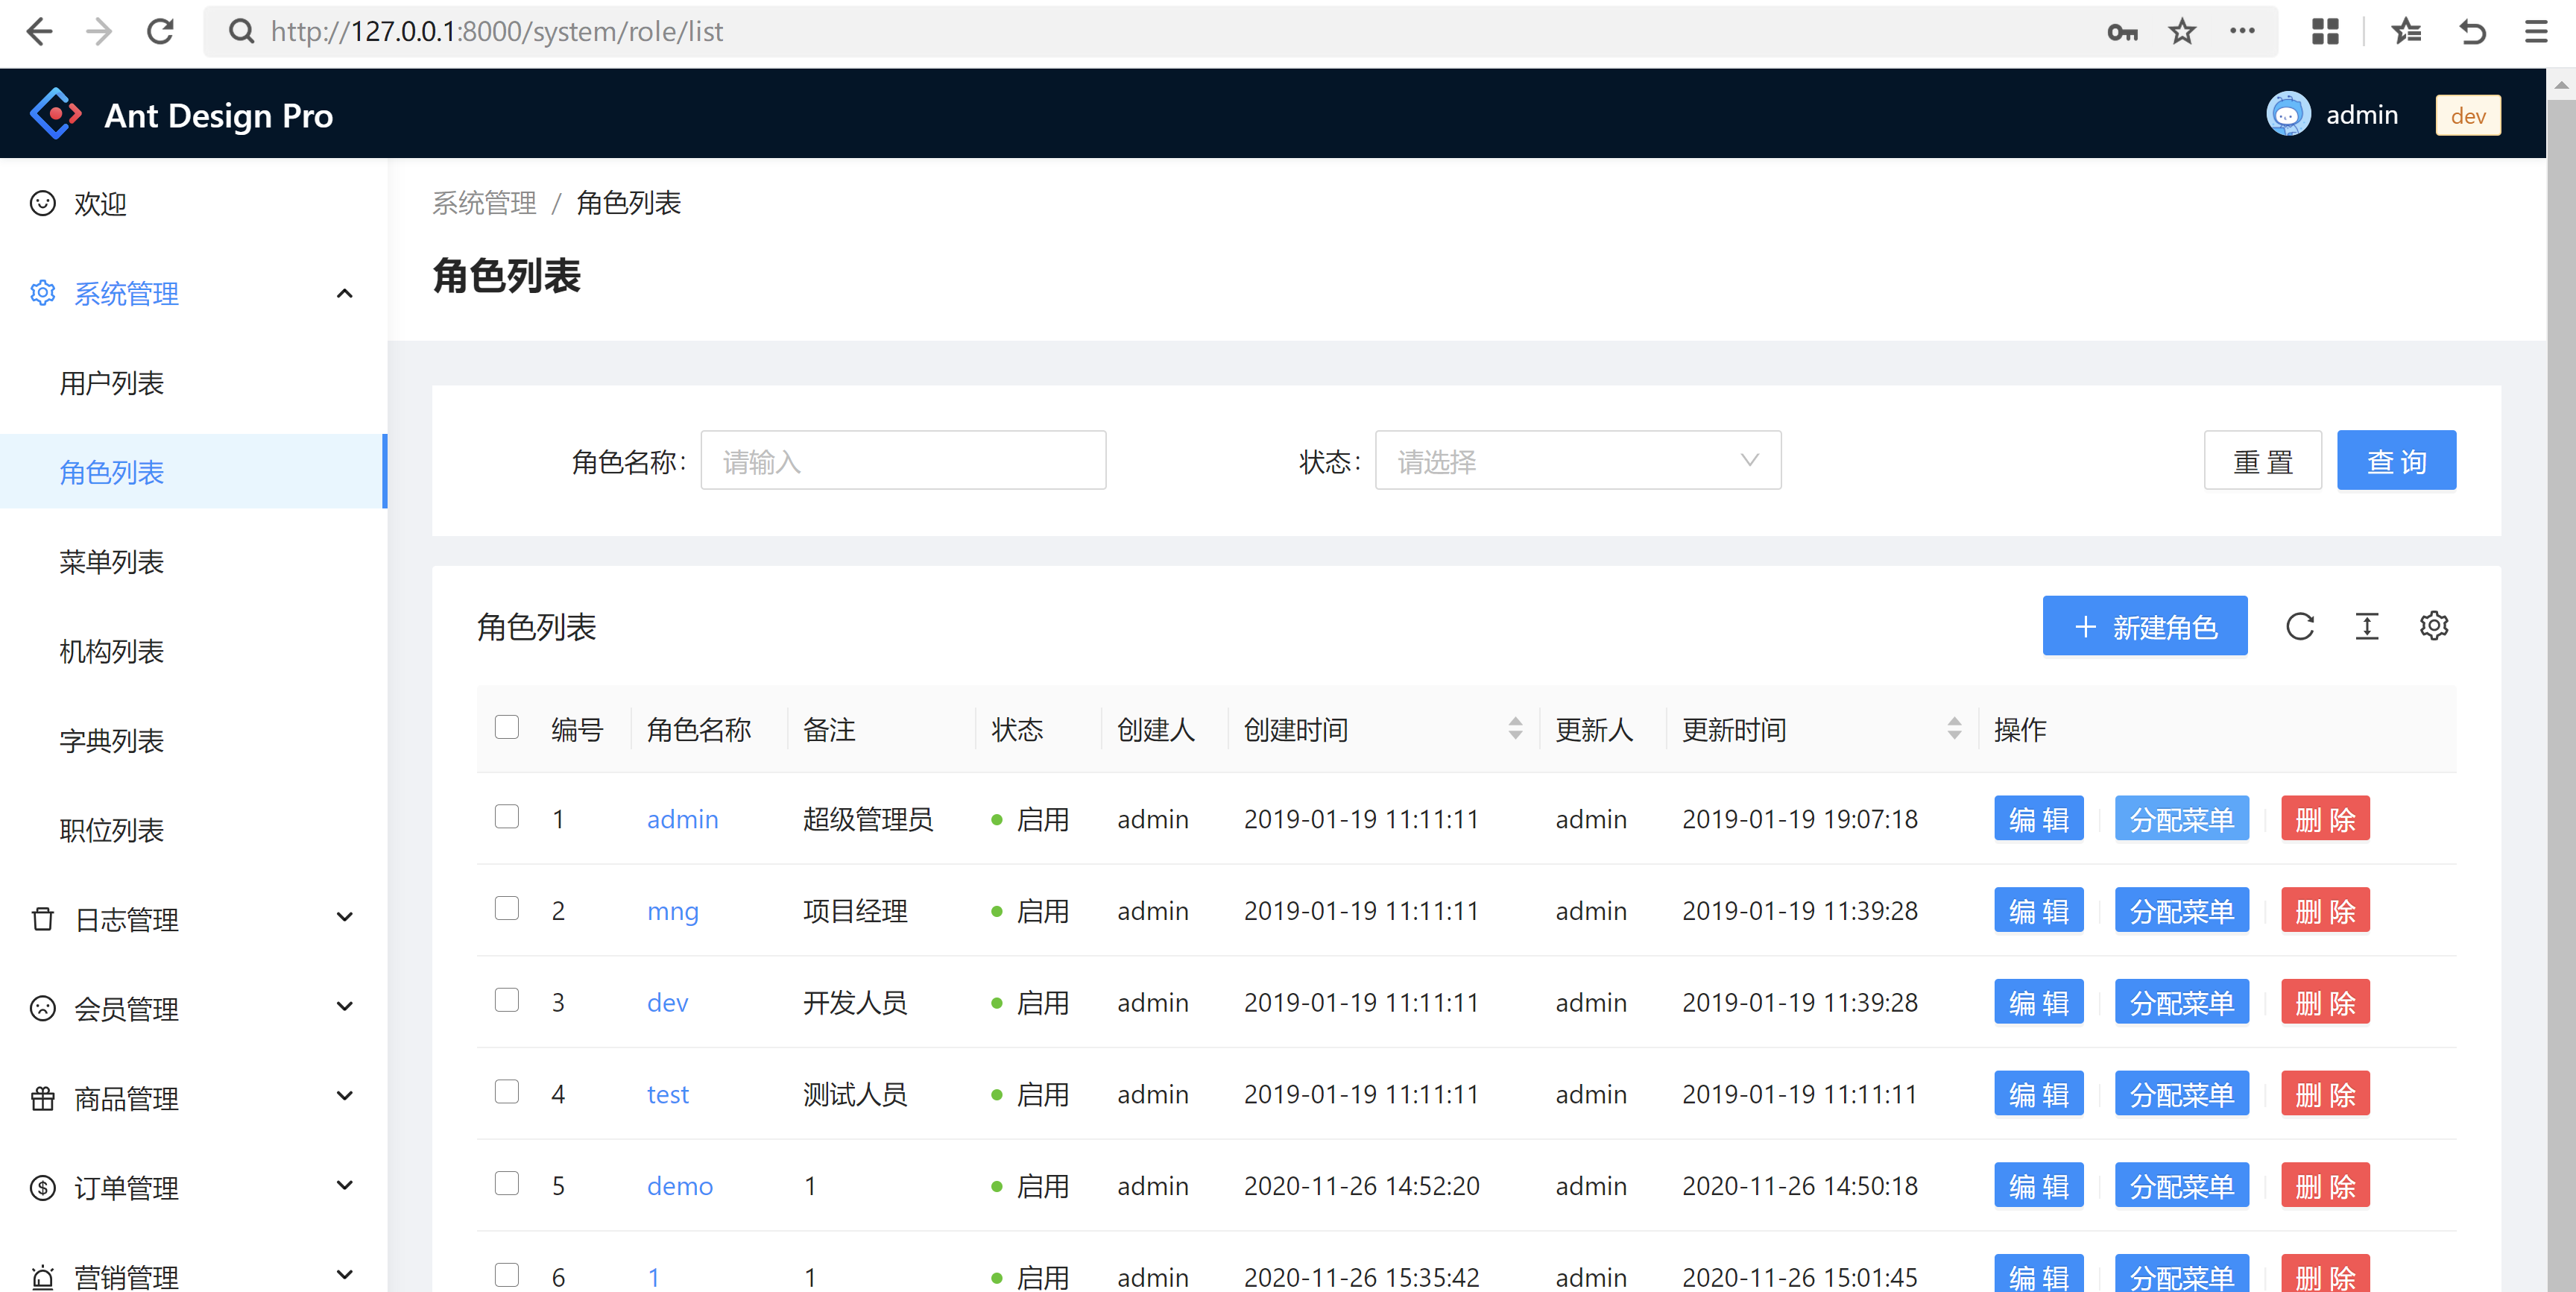Check the checkbox for row number 6
The height and width of the screenshot is (1292, 2576).
(x=507, y=1275)
